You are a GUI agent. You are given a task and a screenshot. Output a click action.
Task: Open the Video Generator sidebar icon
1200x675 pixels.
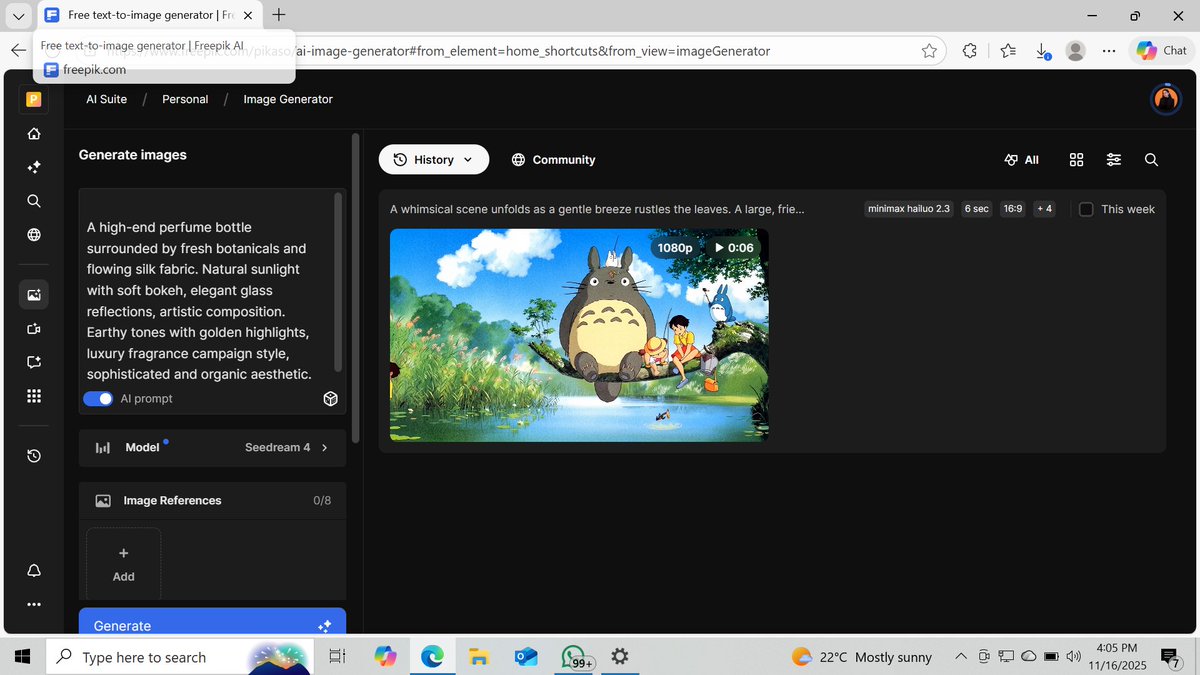34,328
